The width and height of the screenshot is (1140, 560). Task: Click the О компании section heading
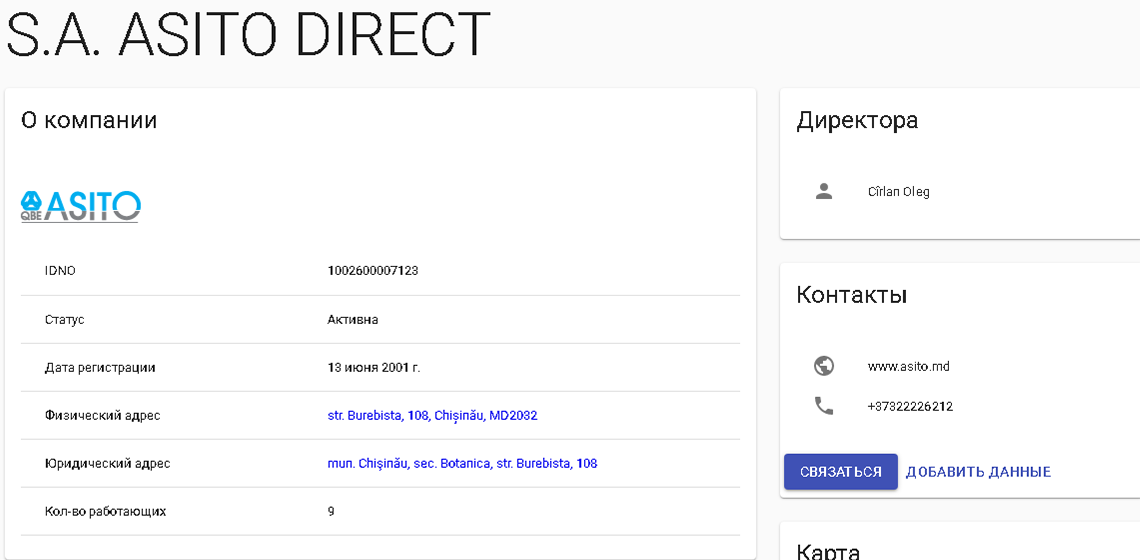(89, 121)
